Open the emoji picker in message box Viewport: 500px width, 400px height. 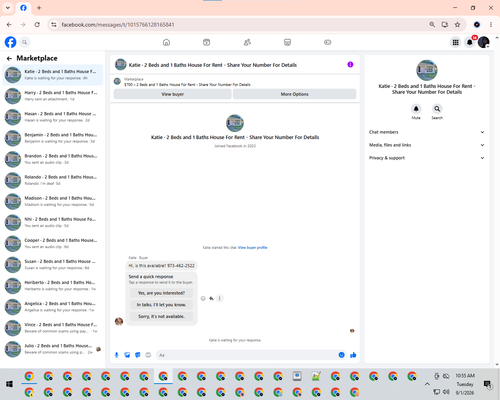pyautogui.click(x=341, y=355)
